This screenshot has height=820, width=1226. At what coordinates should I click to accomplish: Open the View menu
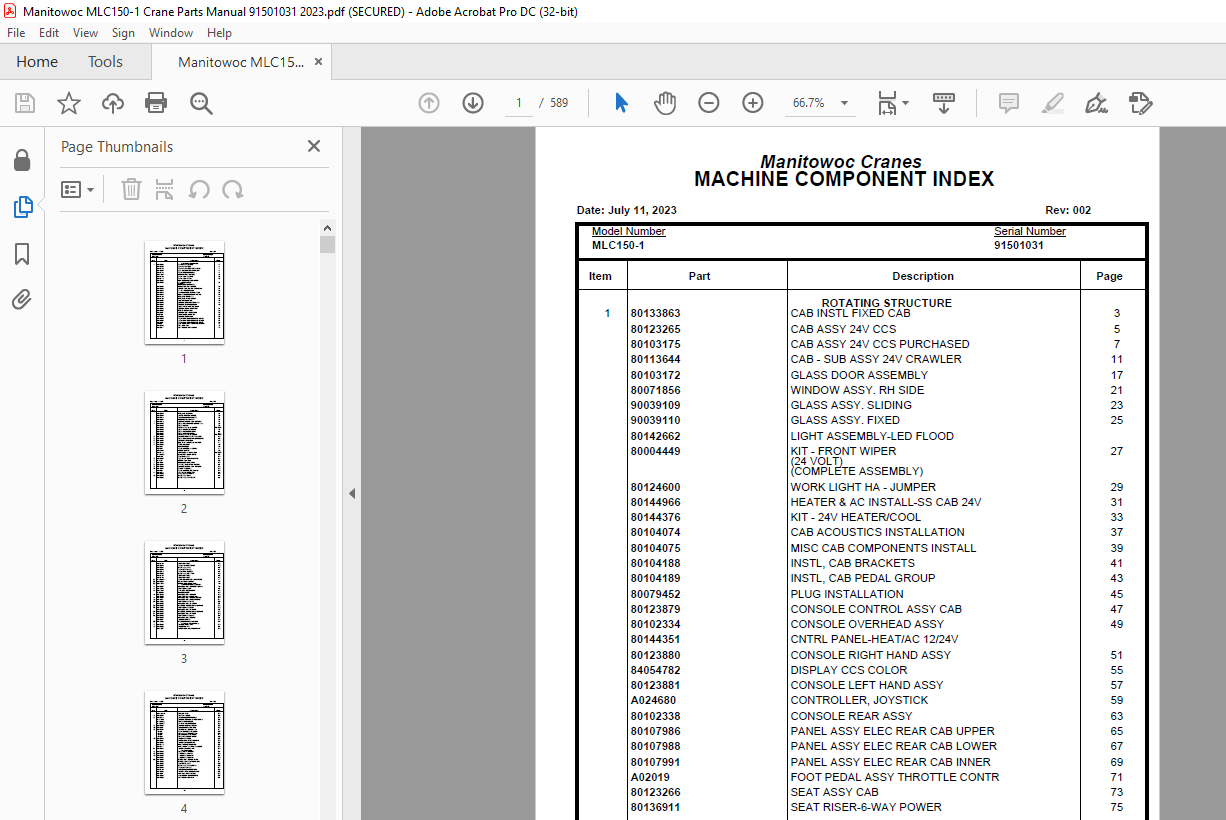tap(85, 33)
